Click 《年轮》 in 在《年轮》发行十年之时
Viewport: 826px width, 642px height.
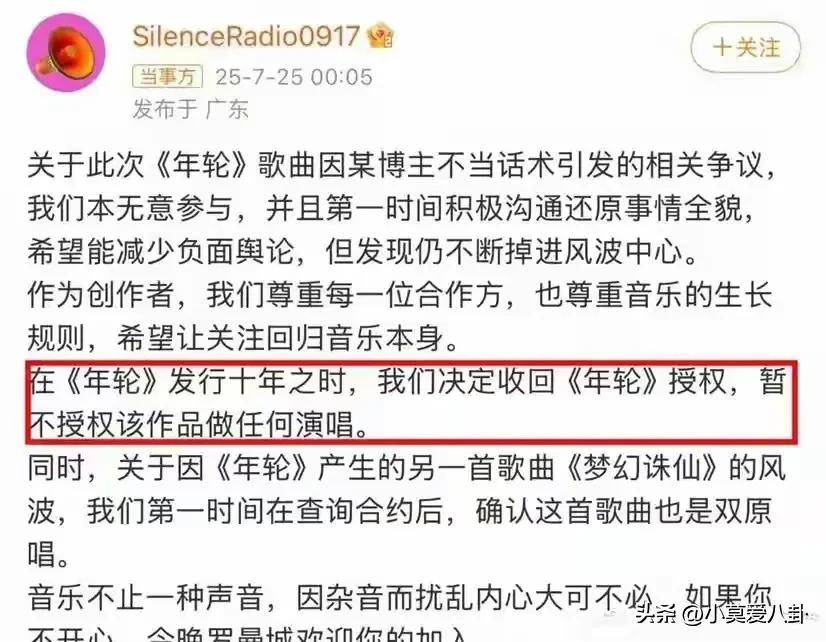[x=113, y=381]
